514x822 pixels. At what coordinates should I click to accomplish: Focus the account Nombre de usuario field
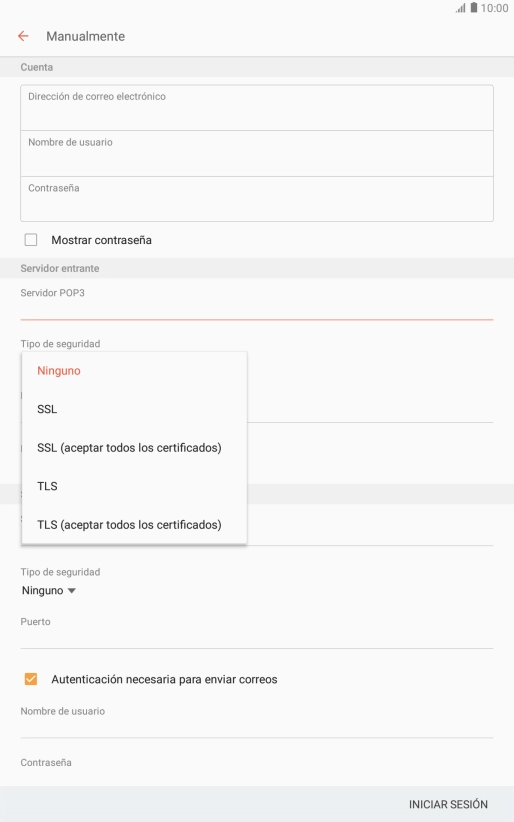click(257, 154)
